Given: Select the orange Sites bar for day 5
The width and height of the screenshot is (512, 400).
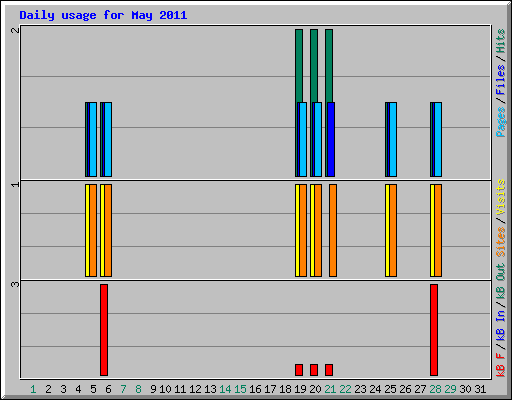Looking at the screenshot, I should (x=93, y=230).
